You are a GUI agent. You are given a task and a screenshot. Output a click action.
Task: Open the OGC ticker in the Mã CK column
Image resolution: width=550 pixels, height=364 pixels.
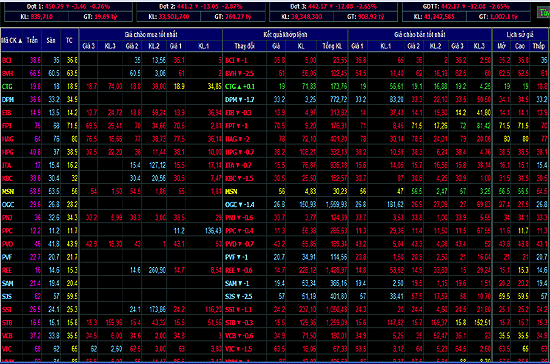coord(8,204)
